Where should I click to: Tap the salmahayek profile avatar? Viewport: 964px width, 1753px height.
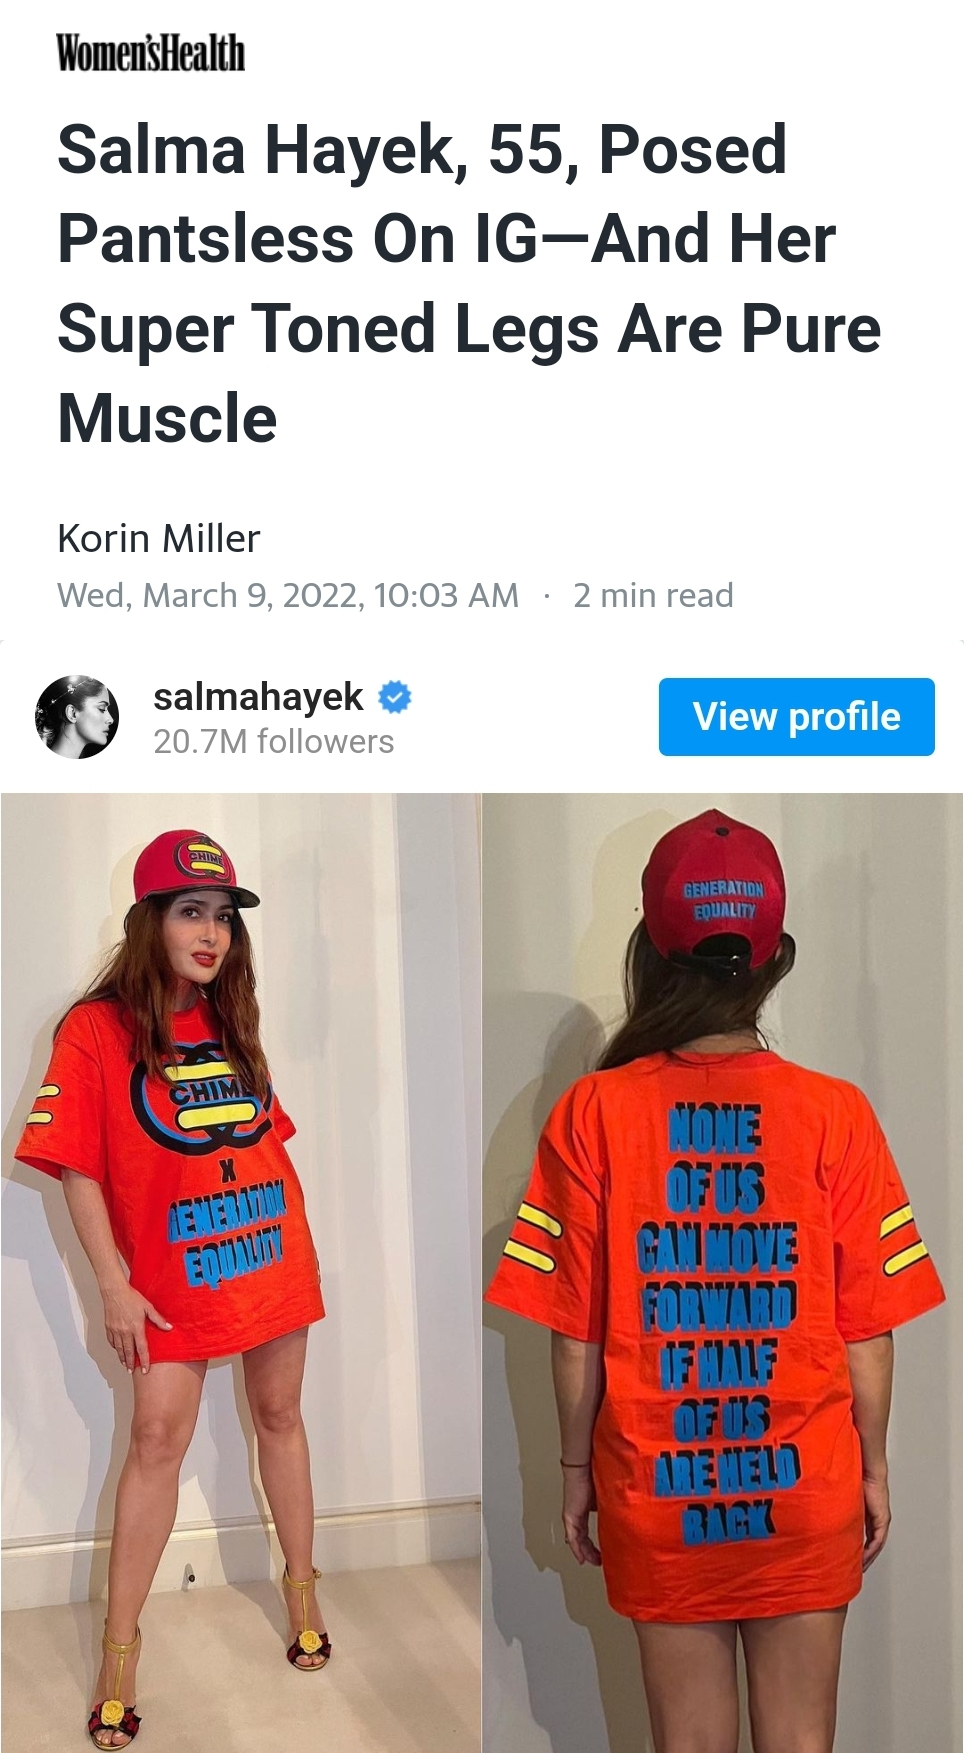pos(77,716)
